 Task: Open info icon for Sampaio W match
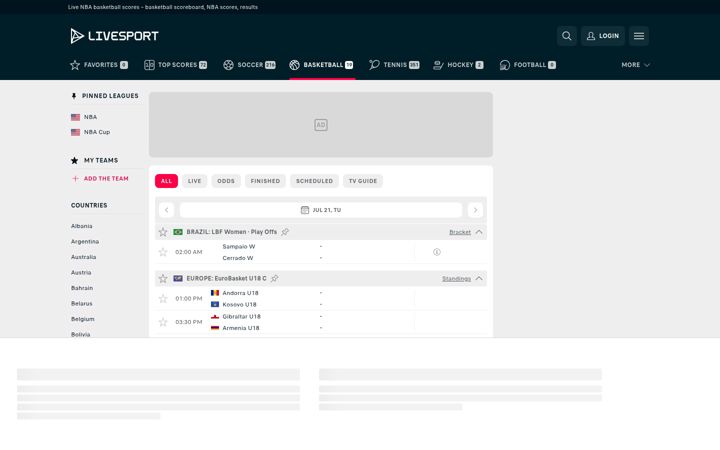[x=437, y=252]
